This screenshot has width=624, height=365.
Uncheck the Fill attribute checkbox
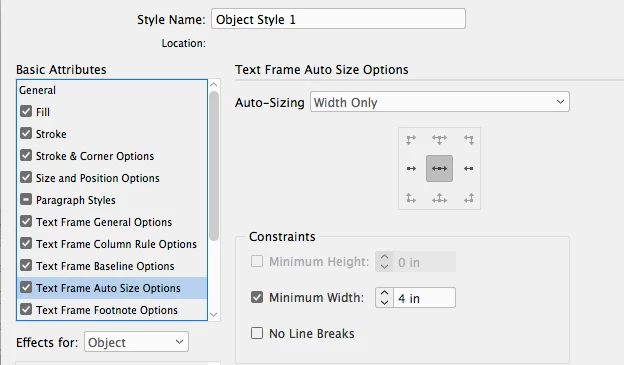point(26,111)
